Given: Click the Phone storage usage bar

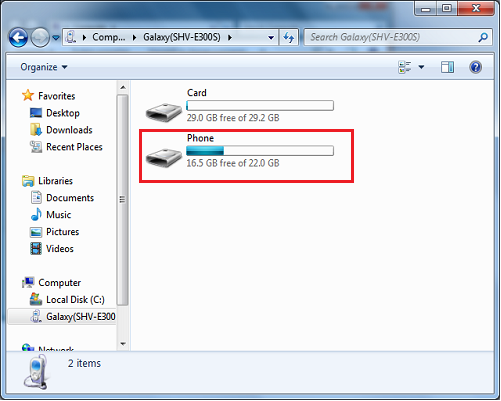Looking at the screenshot, I should point(260,151).
